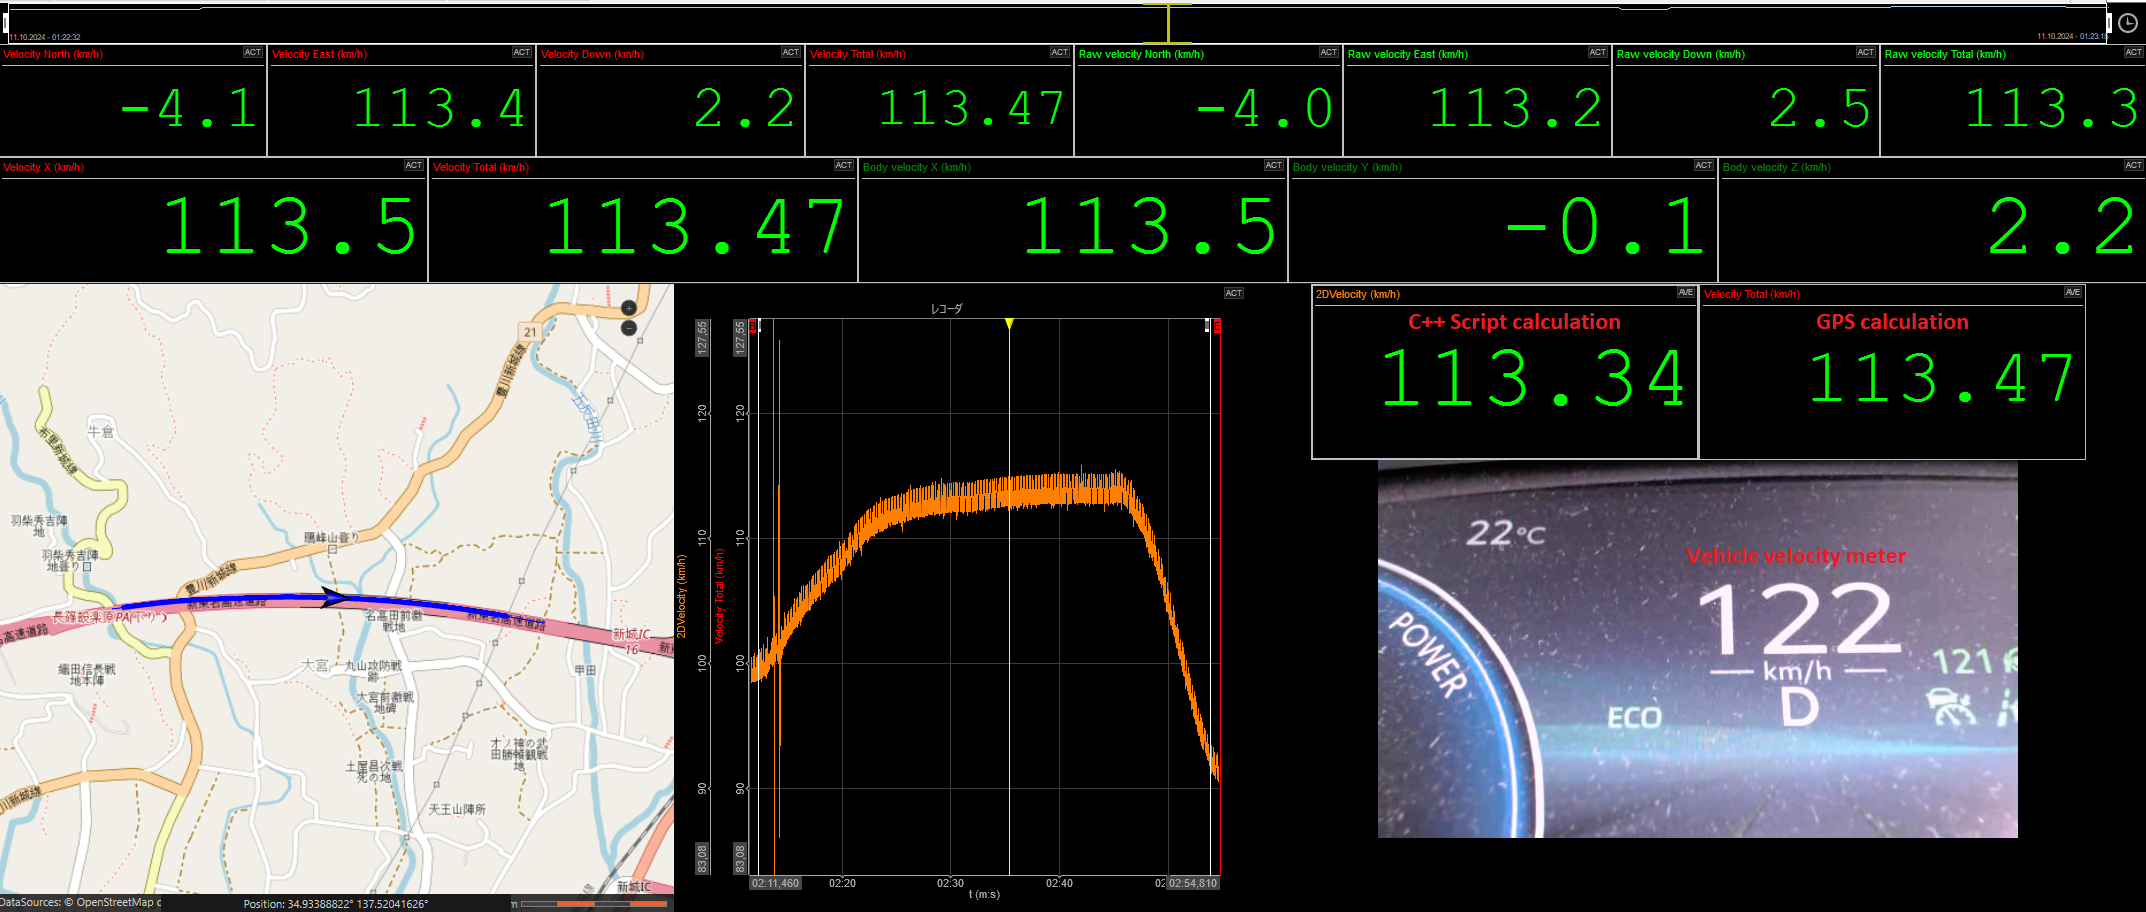2146x912 pixels.
Task: Select the Velocity Down channel label
Action: pos(592,54)
